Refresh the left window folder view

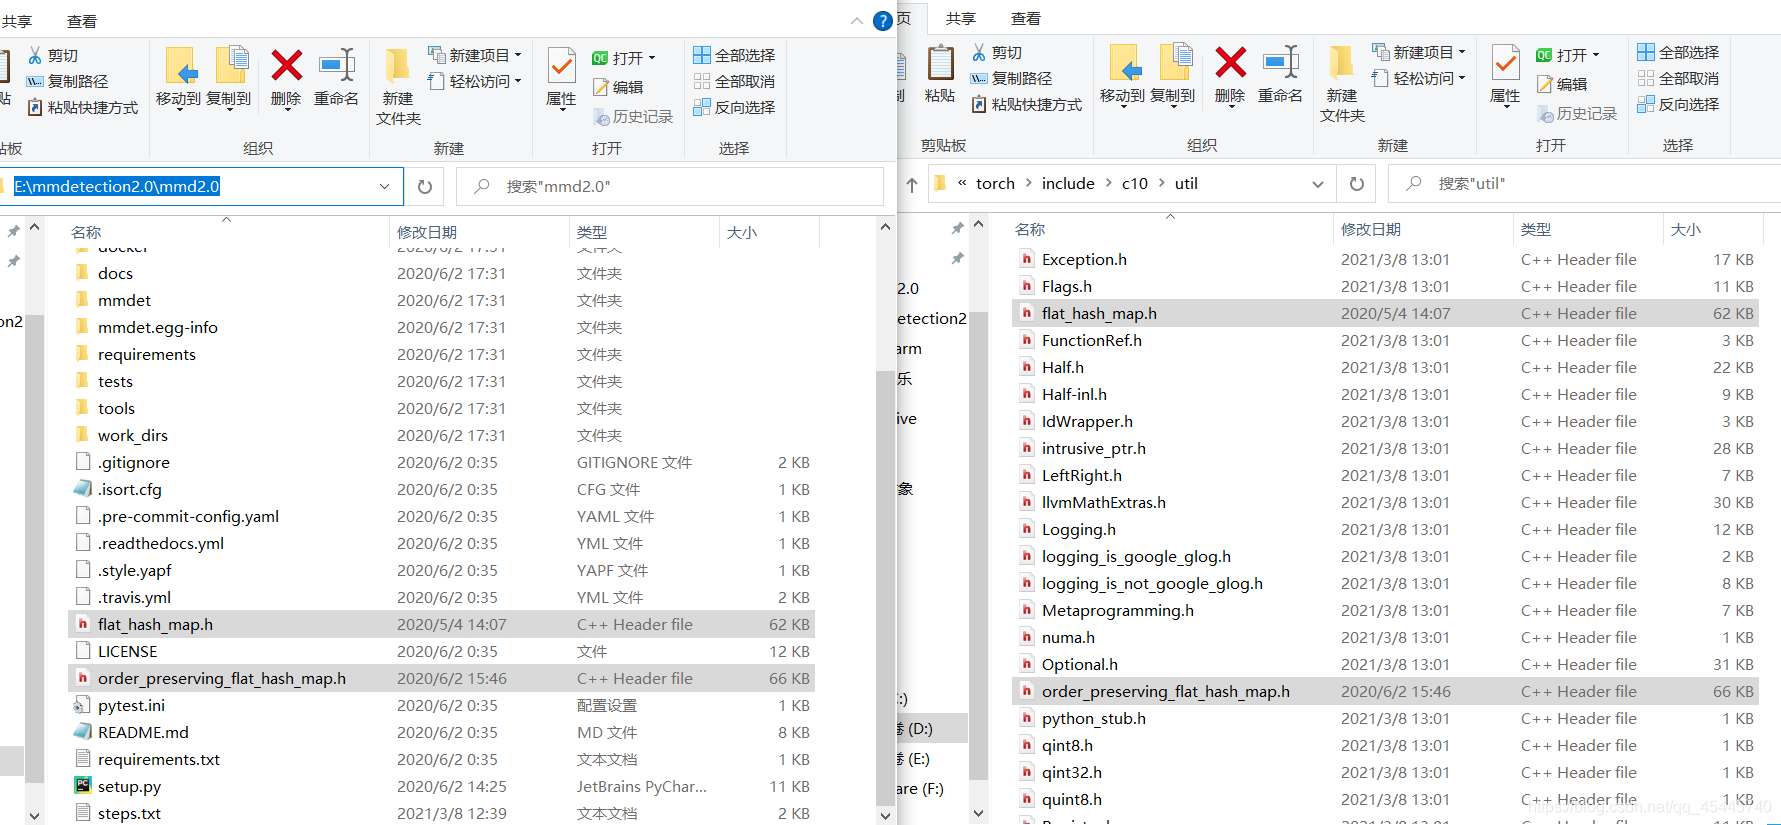coord(425,186)
